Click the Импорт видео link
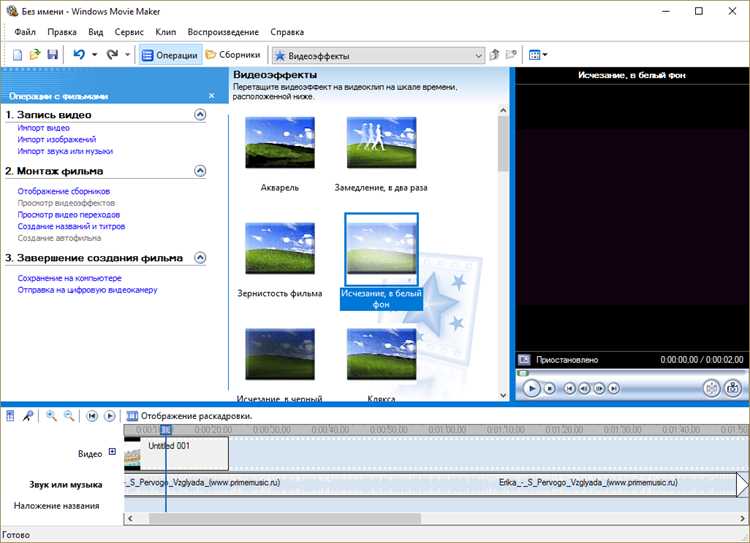 [x=44, y=128]
